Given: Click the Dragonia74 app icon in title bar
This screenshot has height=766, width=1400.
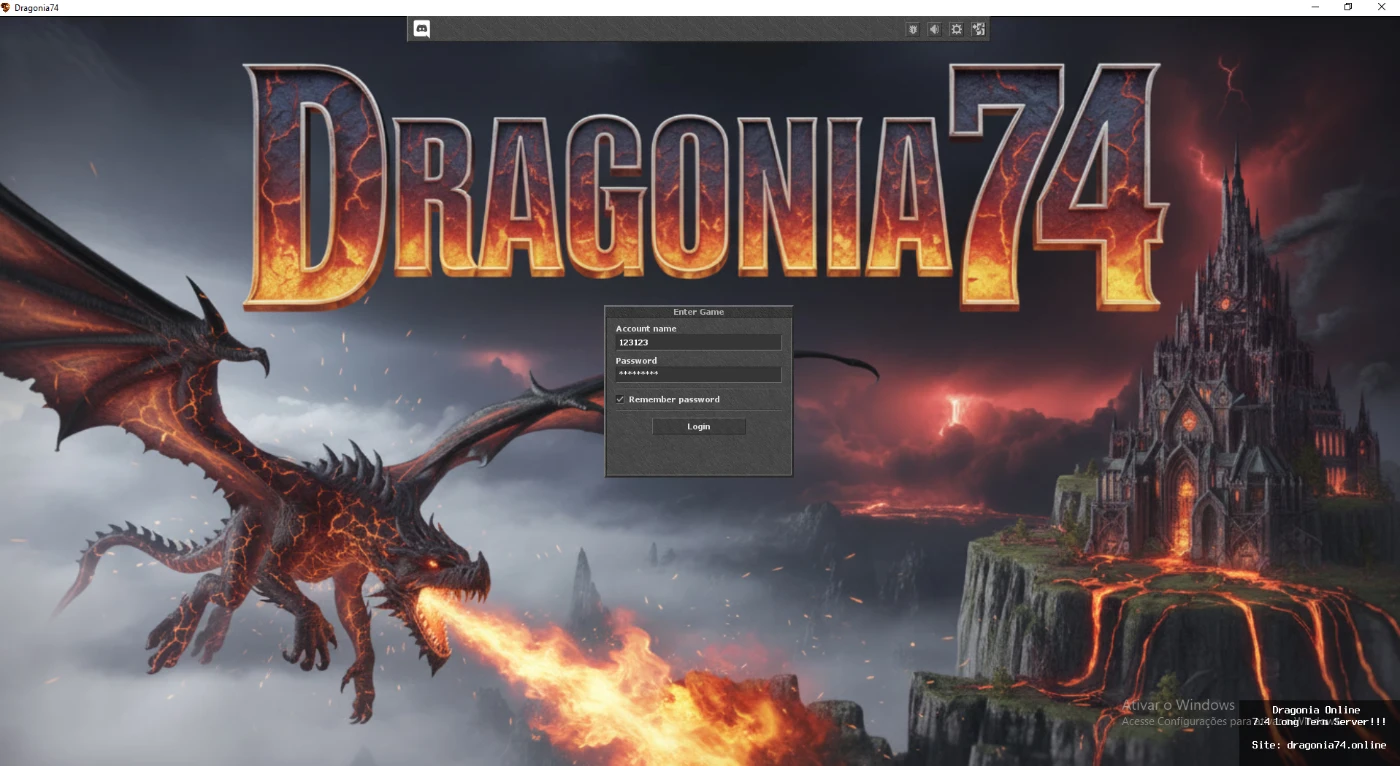Looking at the screenshot, I should point(6,7).
